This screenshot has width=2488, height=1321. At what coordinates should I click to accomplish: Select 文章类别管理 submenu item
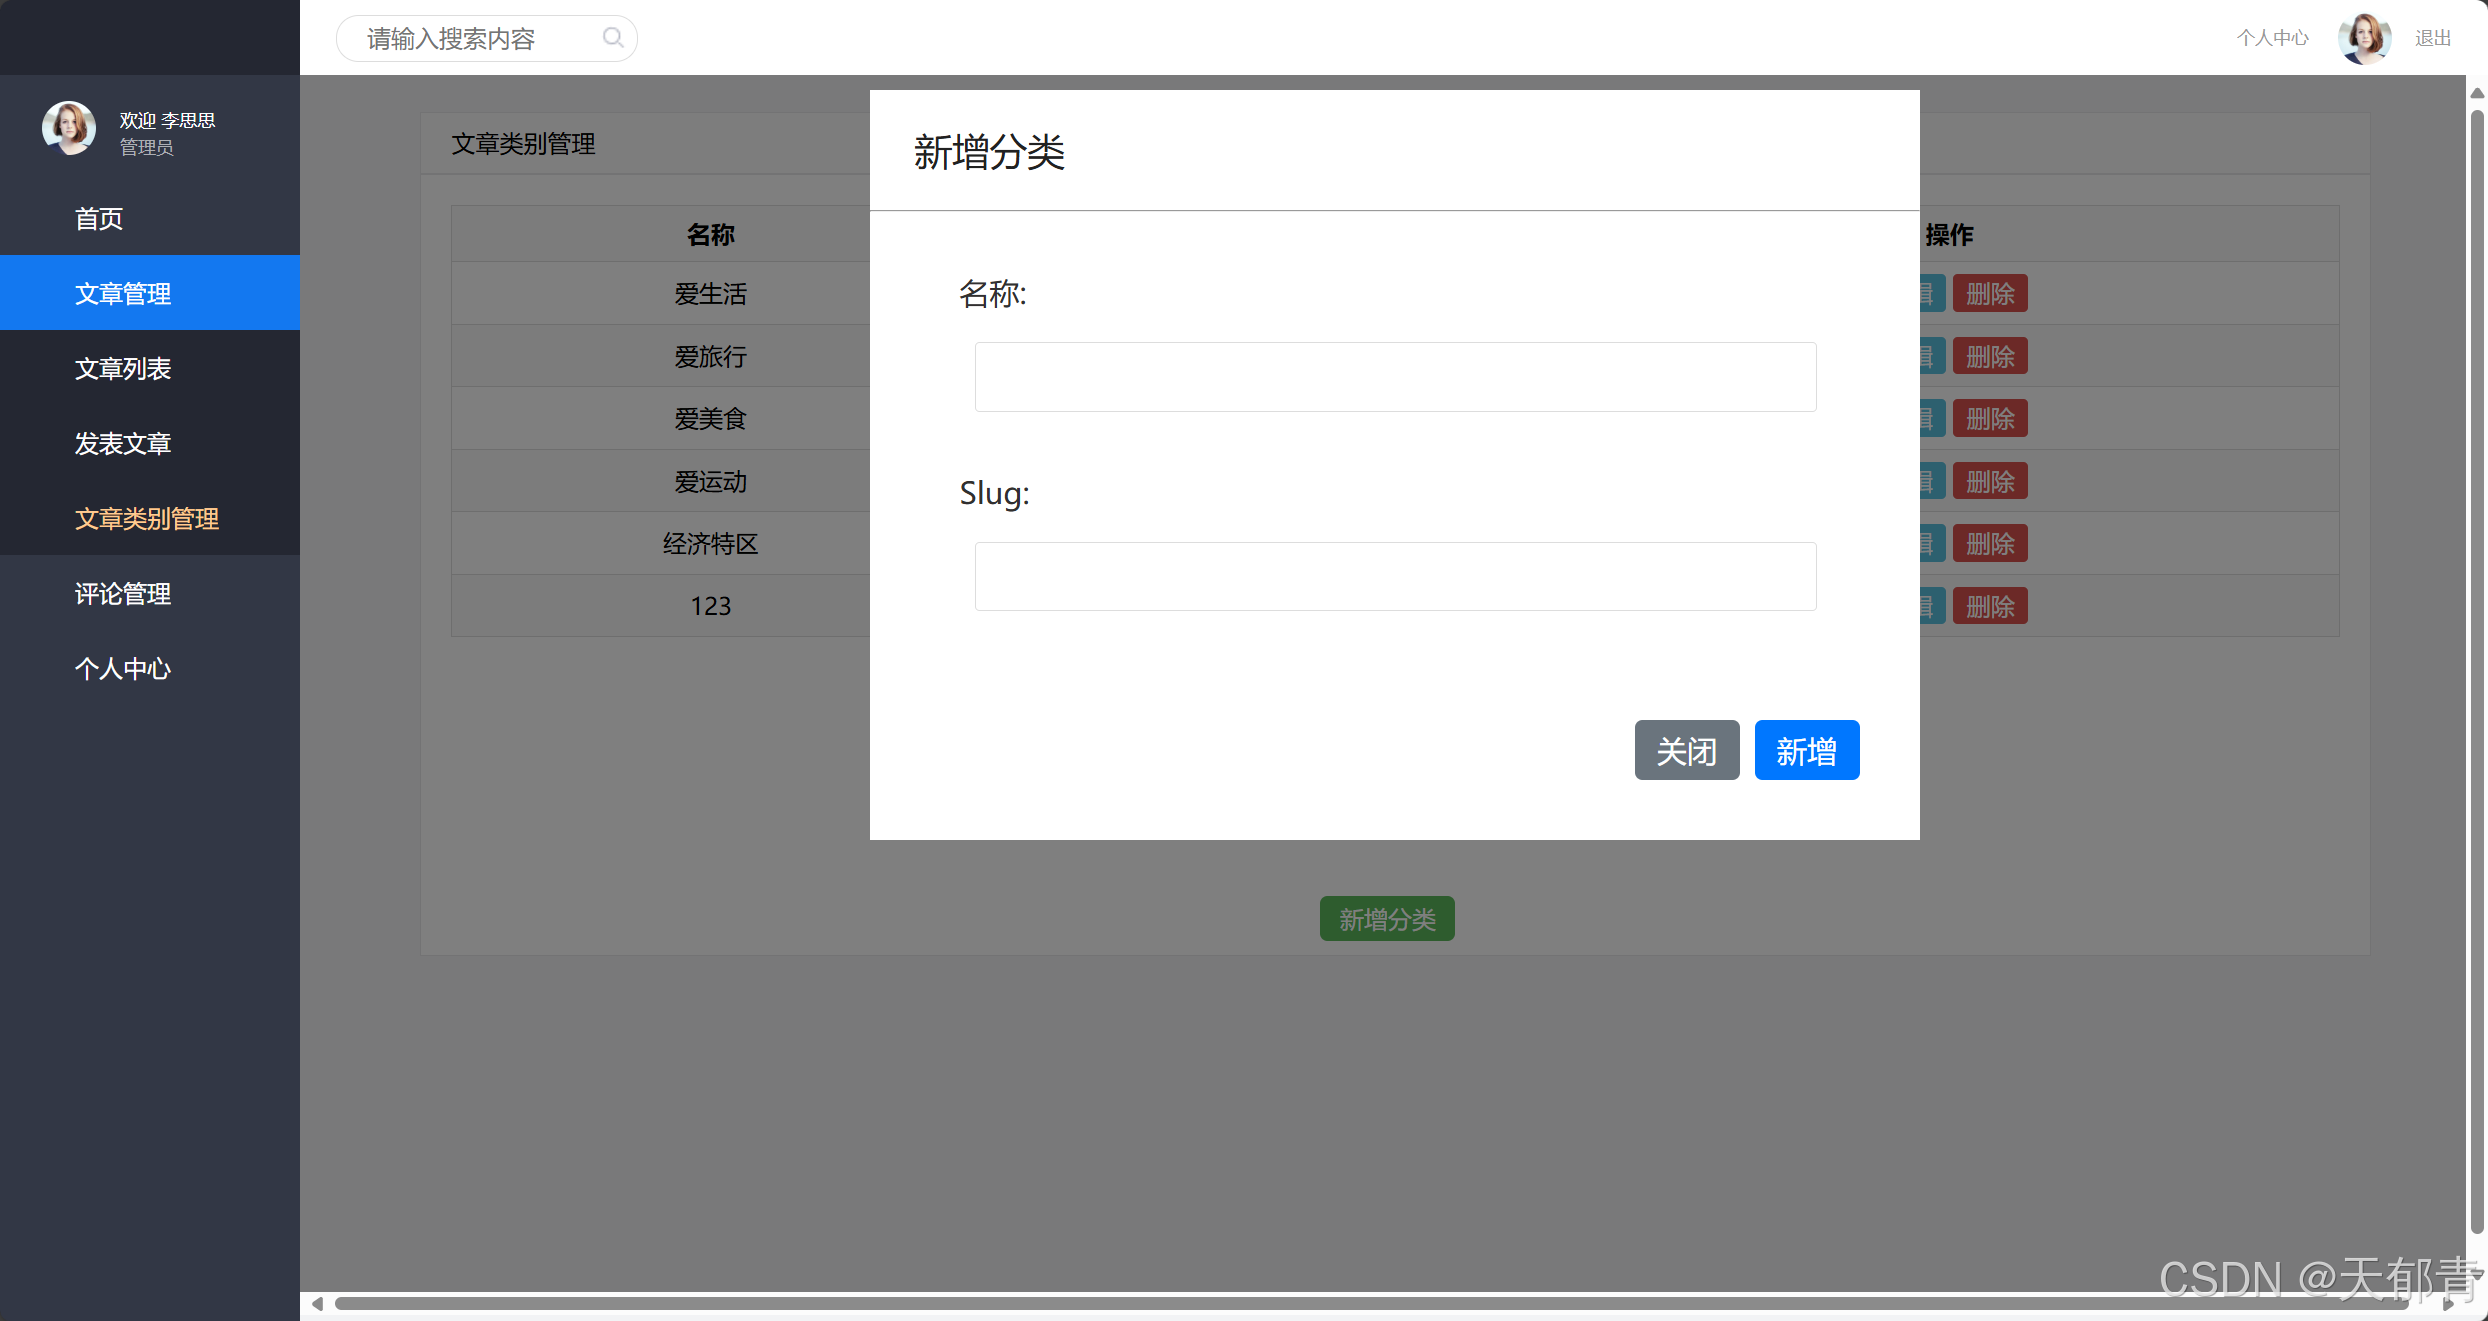click(147, 518)
